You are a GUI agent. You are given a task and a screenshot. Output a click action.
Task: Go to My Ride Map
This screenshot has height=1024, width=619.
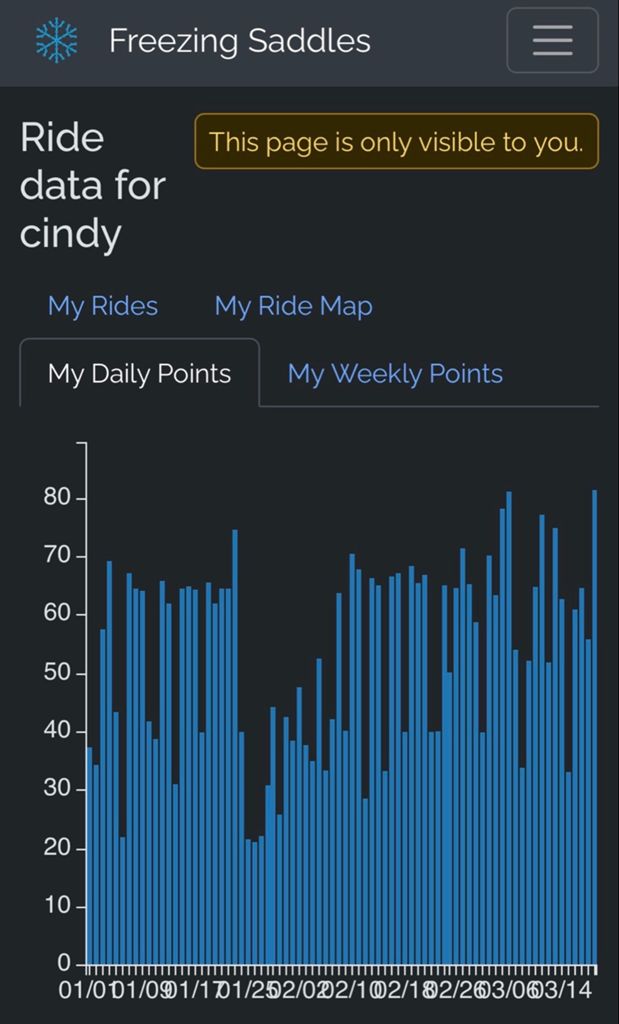pyautogui.click(x=293, y=306)
